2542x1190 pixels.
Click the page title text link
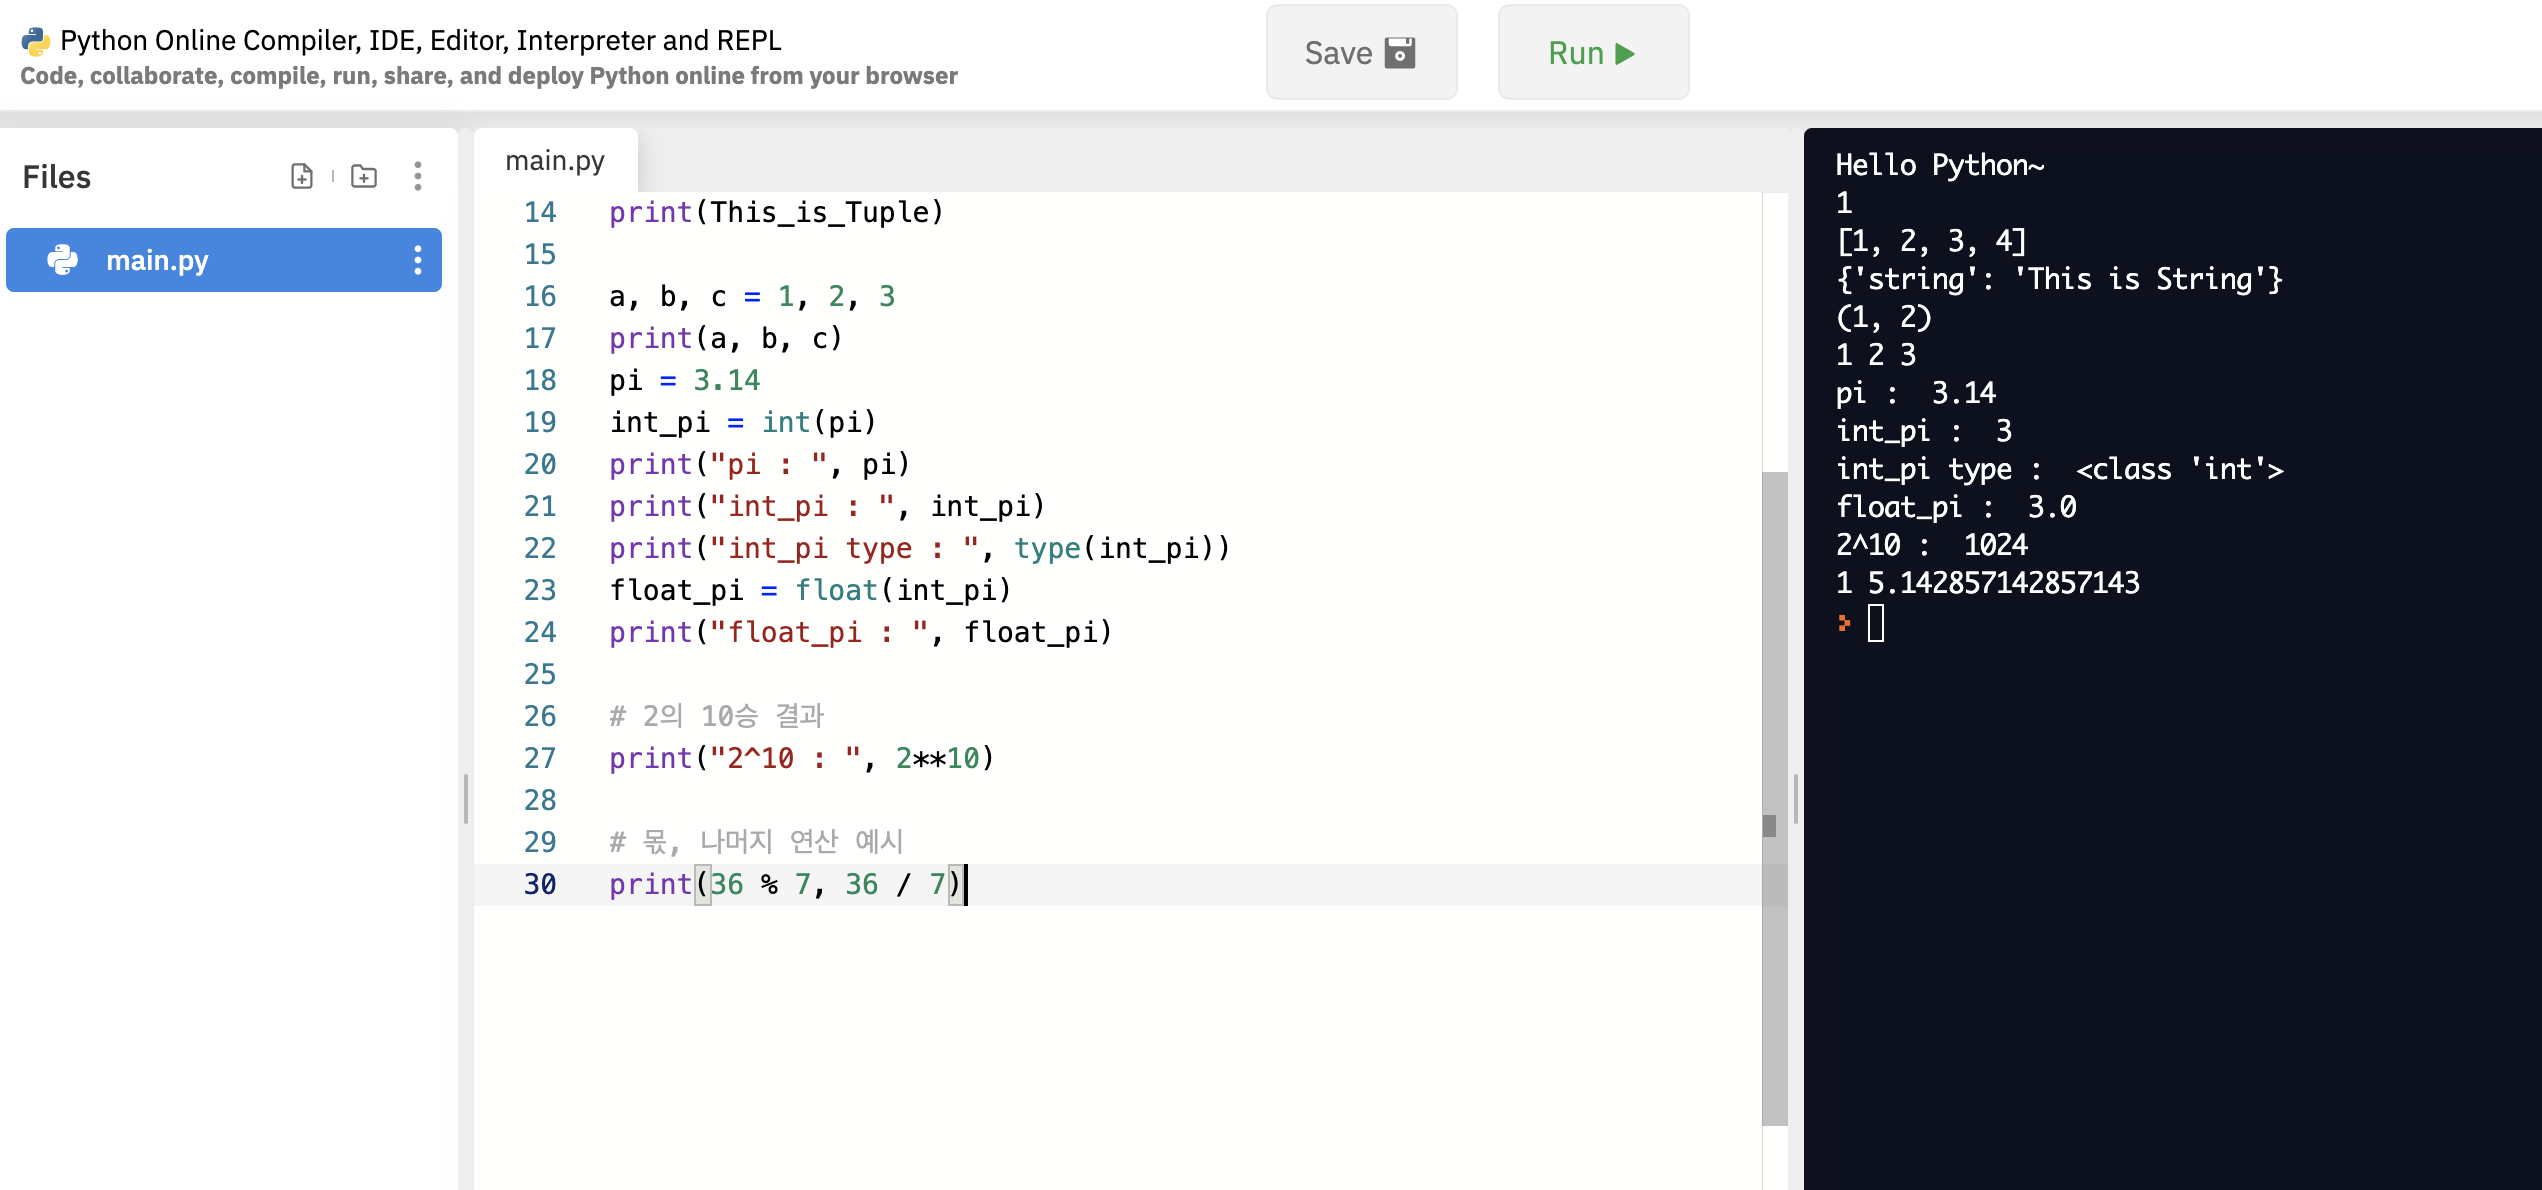(420, 40)
